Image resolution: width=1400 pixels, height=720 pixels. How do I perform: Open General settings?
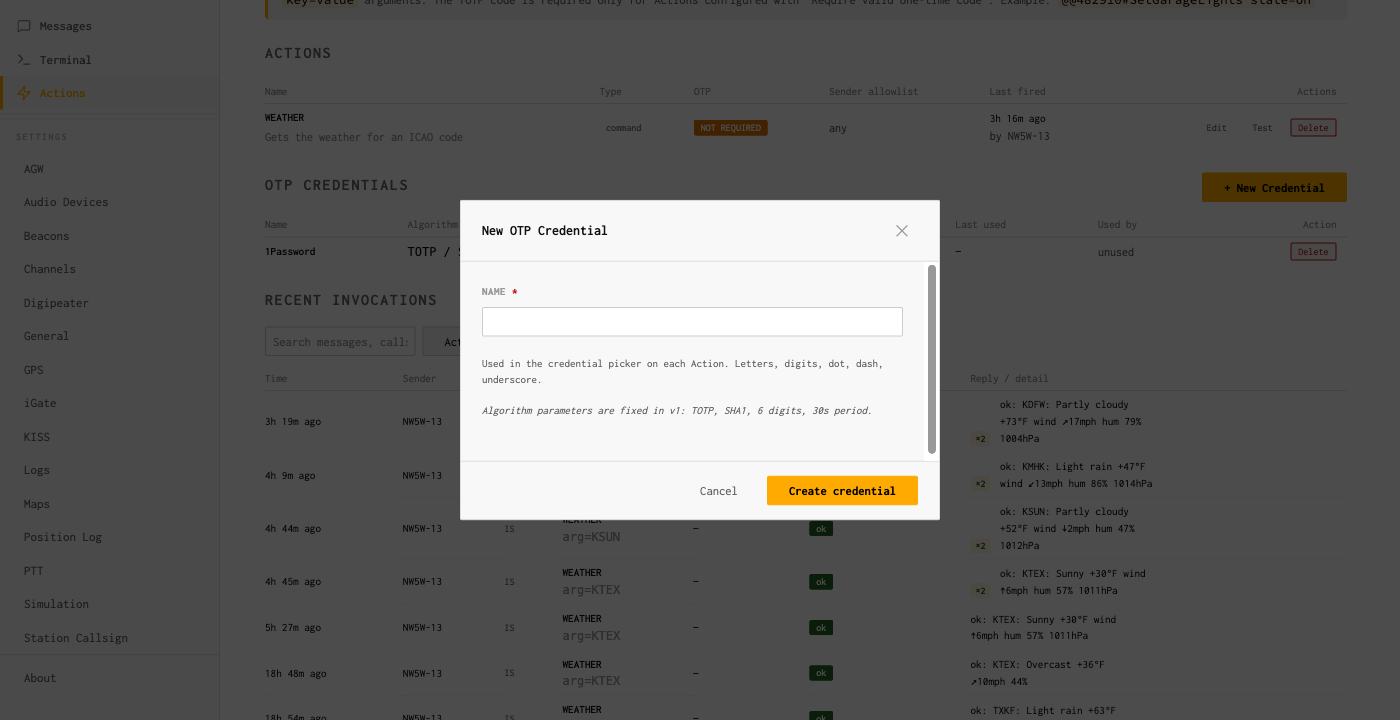click(x=46, y=336)
